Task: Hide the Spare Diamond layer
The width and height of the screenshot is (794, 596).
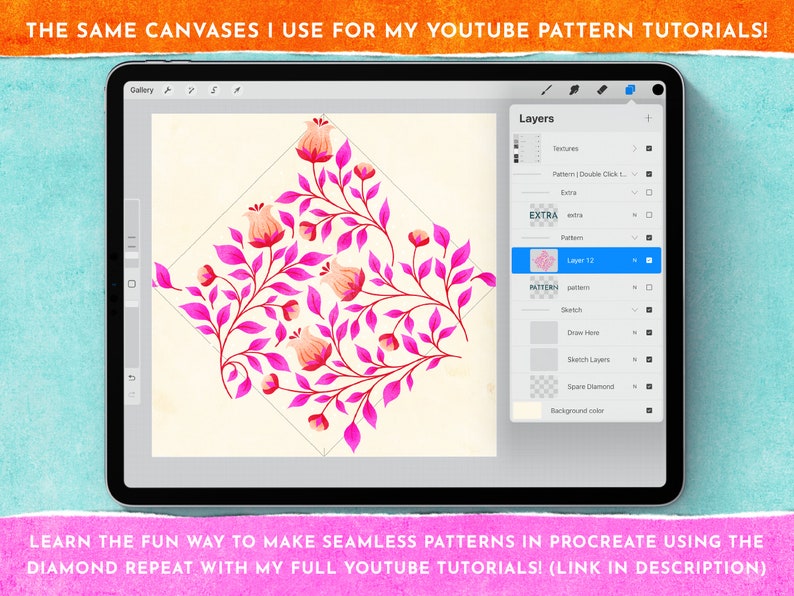Action: pos(649,386)
